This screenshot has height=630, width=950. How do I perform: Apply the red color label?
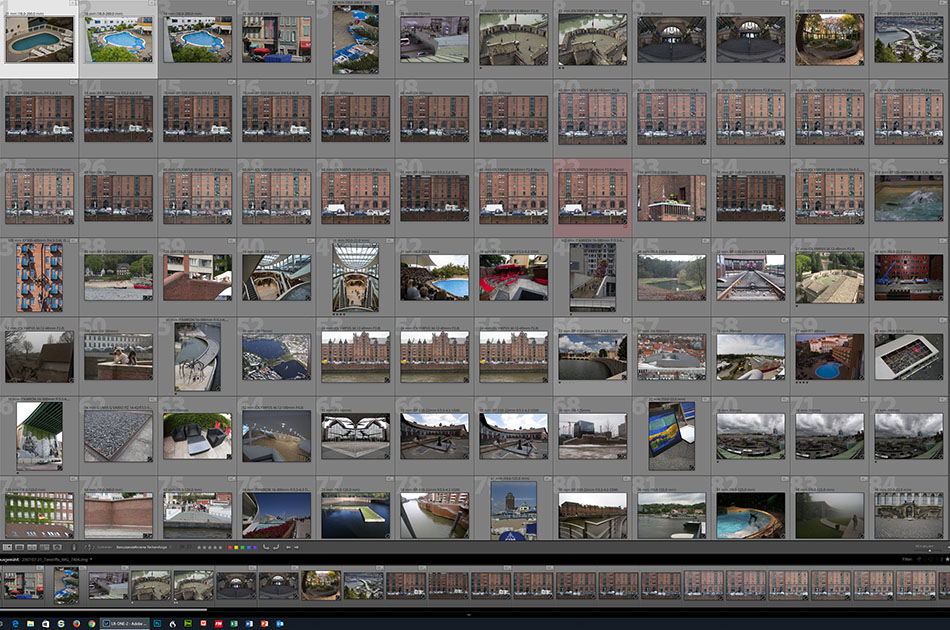click(x=230, y=547)
